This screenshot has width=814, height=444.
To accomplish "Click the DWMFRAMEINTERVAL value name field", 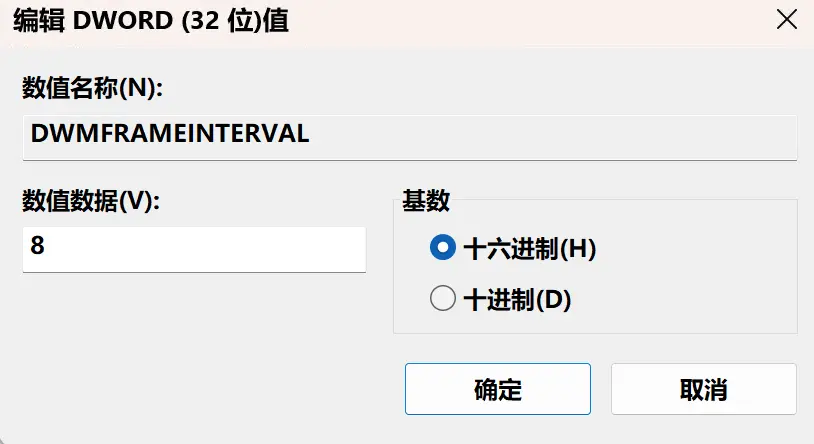I will click(x=410, y=138).
